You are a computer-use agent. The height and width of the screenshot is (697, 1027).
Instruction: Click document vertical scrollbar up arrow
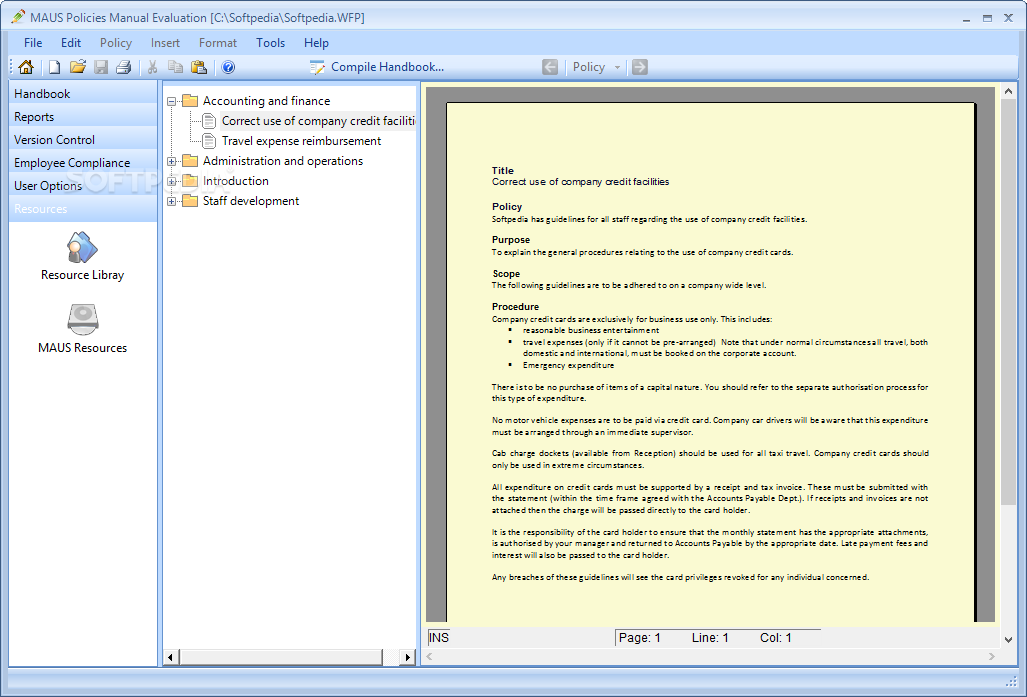(x=1008, y=91)
